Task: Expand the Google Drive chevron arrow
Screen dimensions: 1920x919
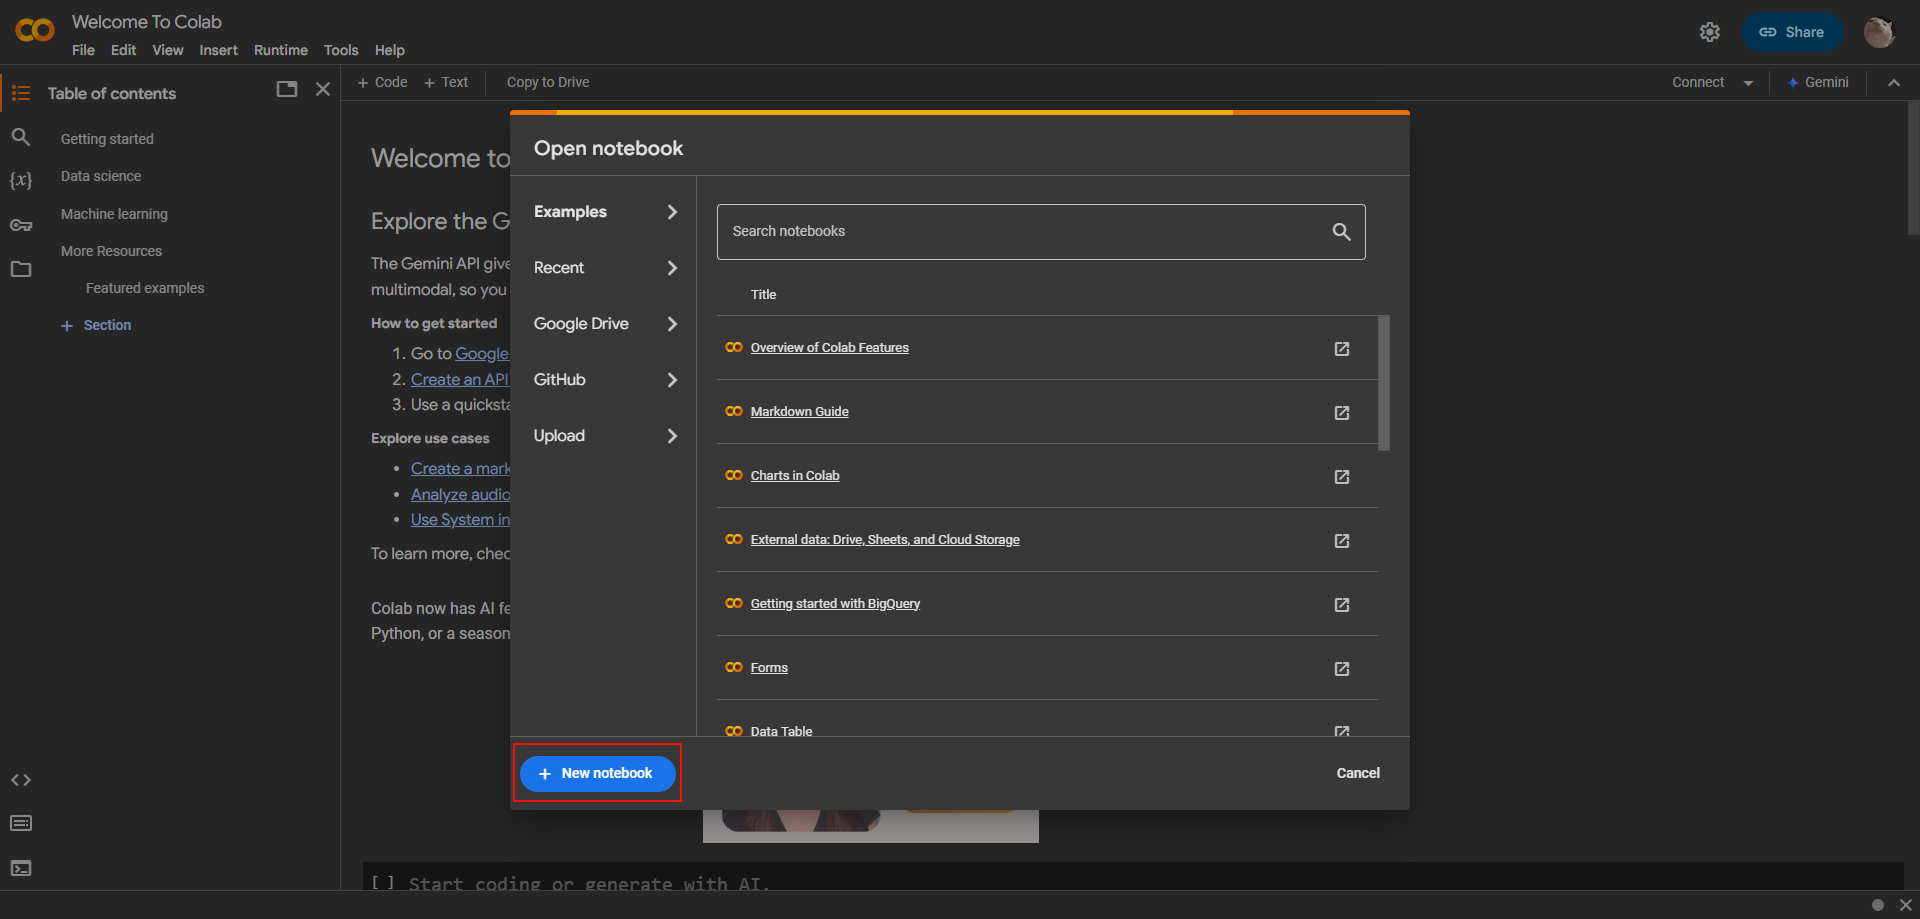Action: tap(672, 324)
